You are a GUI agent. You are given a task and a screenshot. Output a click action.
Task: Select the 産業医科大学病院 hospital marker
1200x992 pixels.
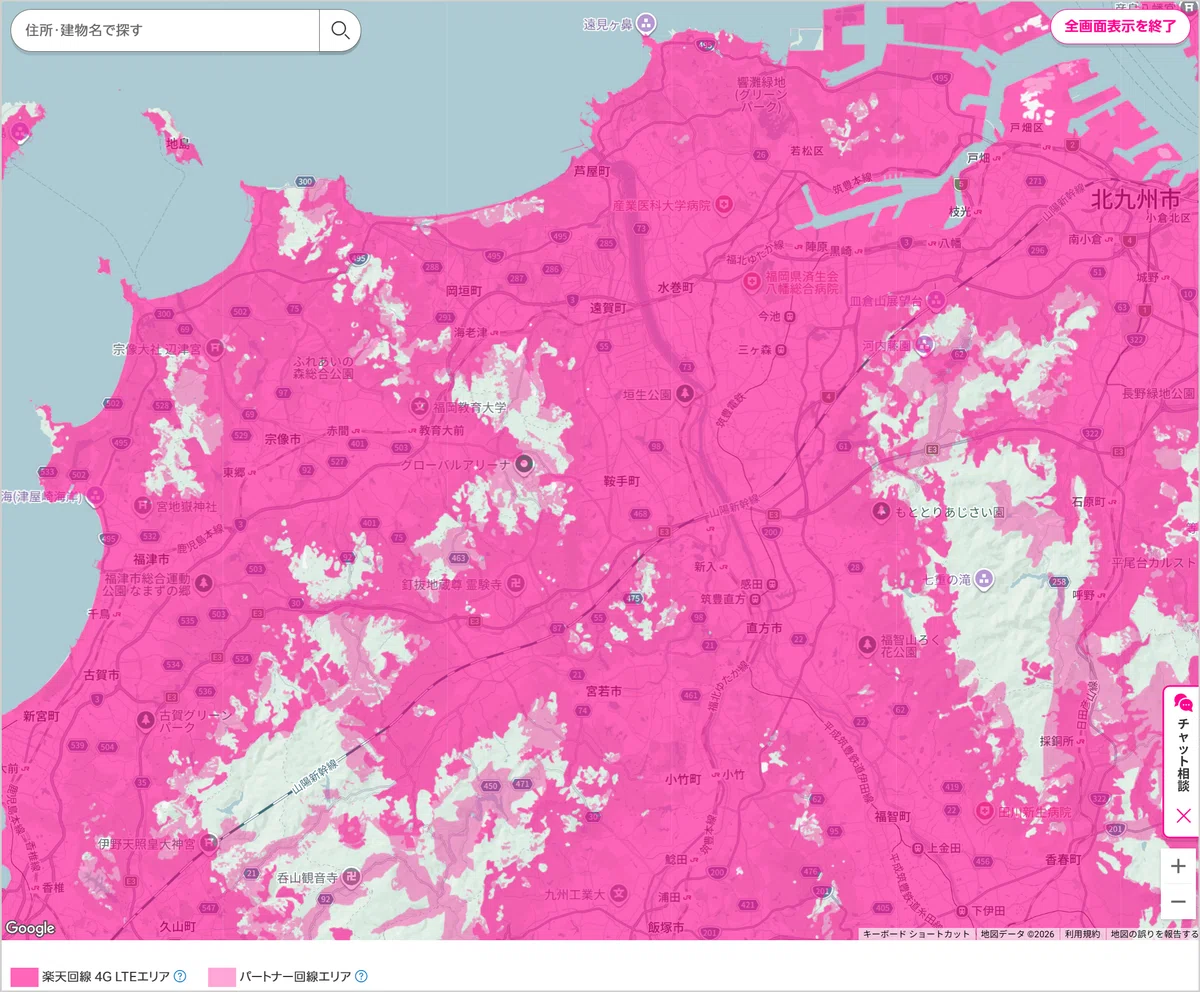722,204
